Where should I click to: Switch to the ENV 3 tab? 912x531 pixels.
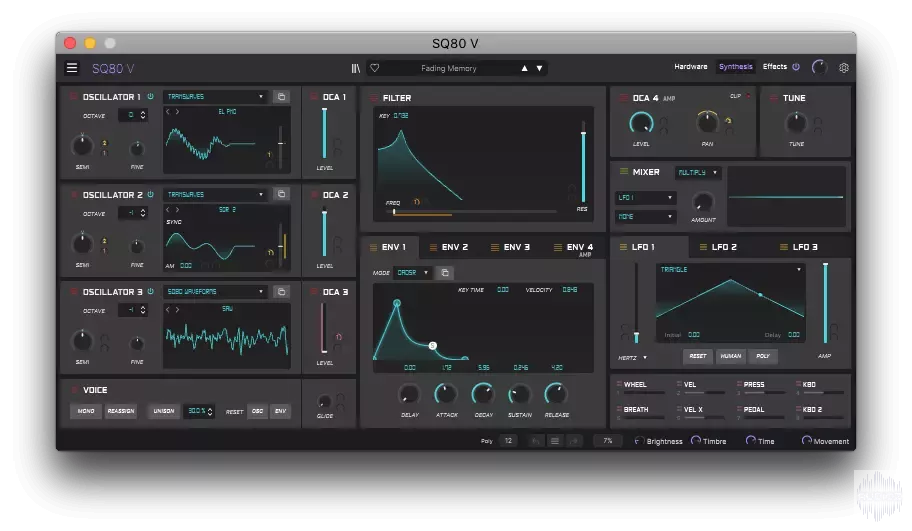click(511, 247)
